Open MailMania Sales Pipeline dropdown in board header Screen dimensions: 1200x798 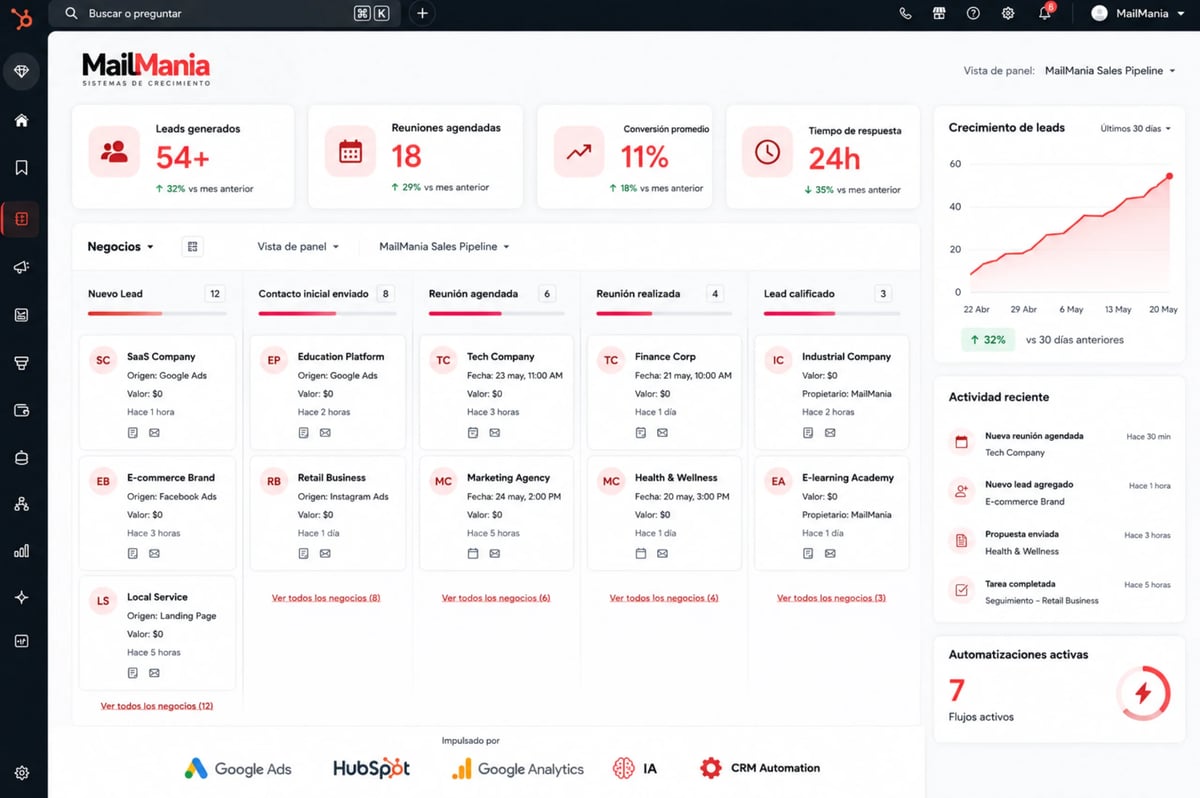[x=444, y=246]
